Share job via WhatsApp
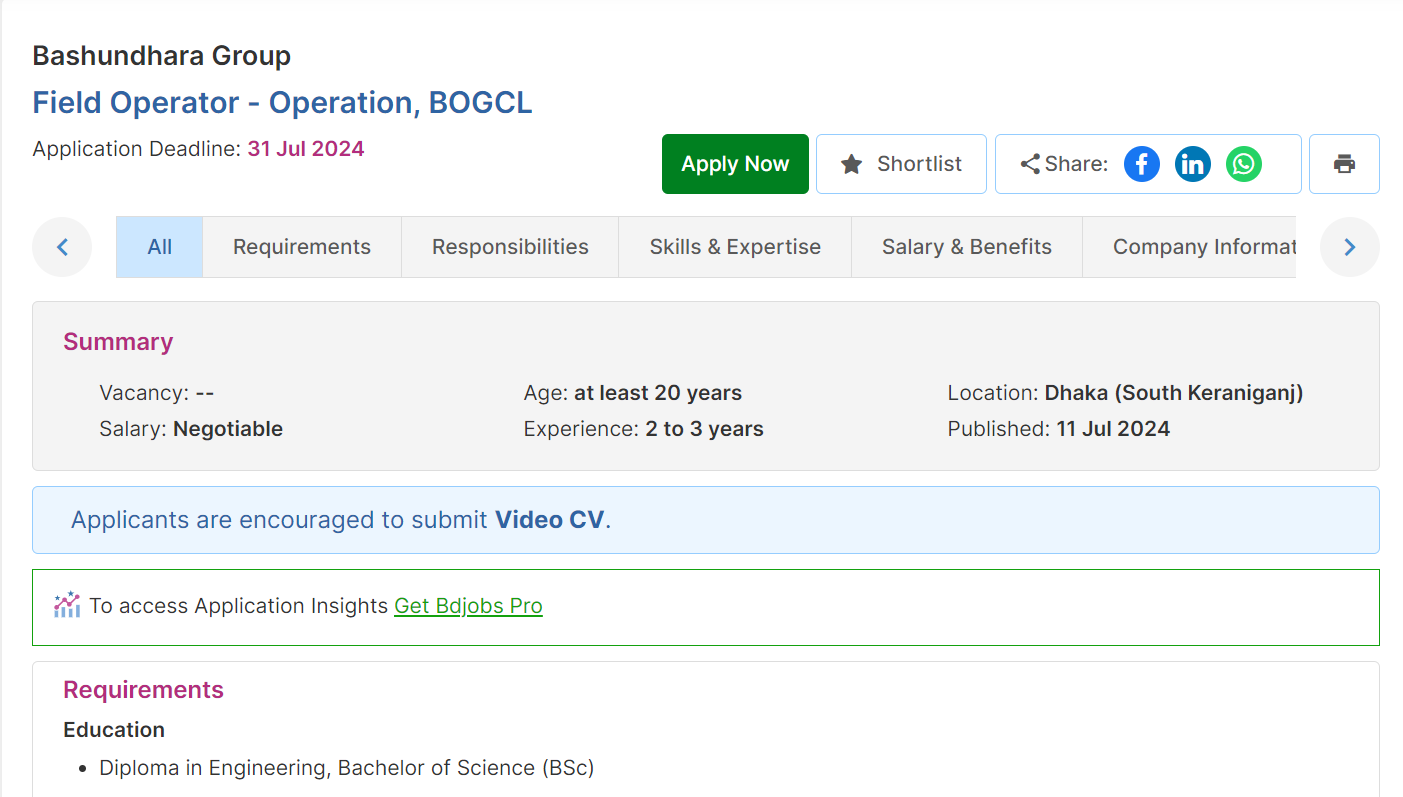This screenshot has height=797, width=1403. pos(1244,164)
